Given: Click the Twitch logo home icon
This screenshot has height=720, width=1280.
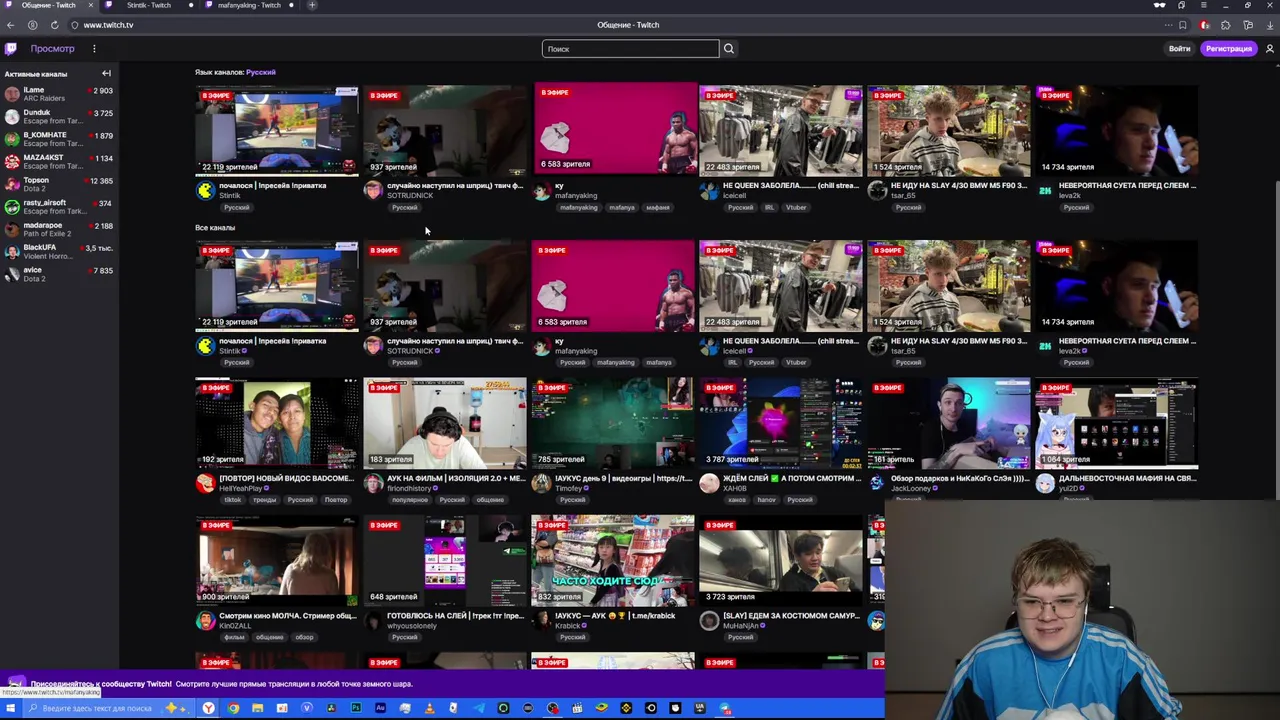Looking at the screenshot, I should [x=10, y=48].
